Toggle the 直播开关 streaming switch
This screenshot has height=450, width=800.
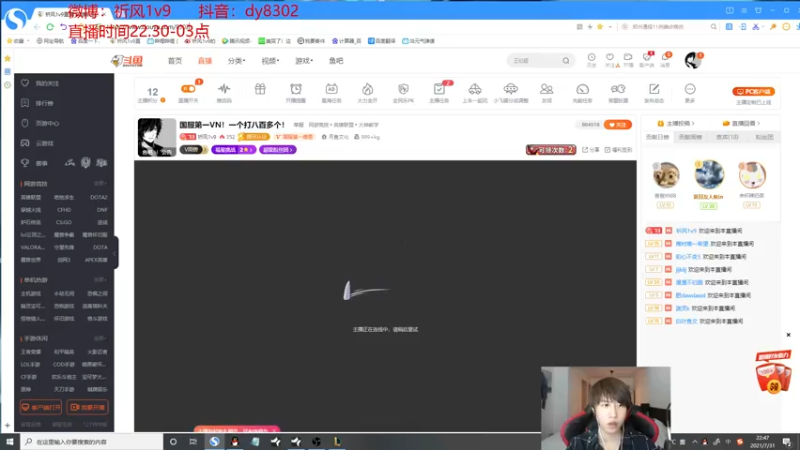point(188,89)
